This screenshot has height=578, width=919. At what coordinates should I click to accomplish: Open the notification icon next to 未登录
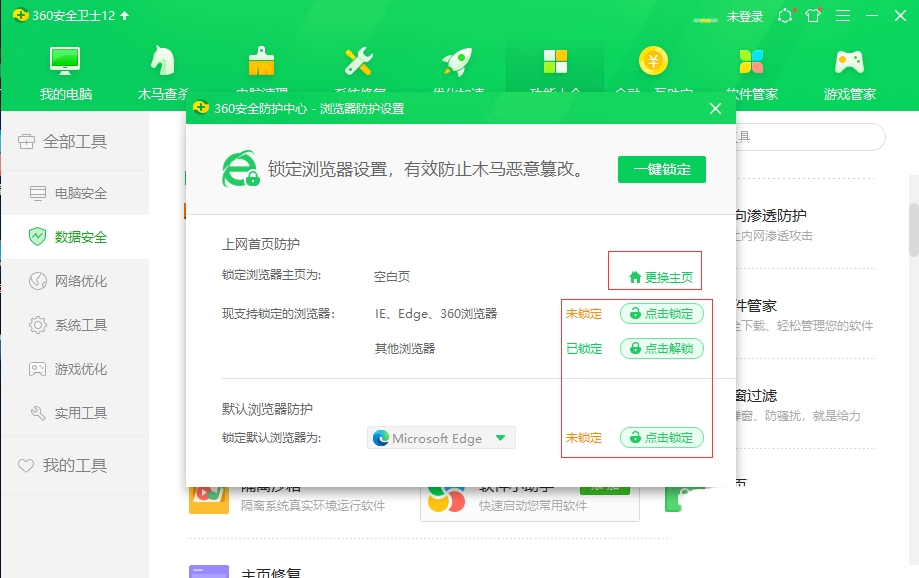pos(785,15)
